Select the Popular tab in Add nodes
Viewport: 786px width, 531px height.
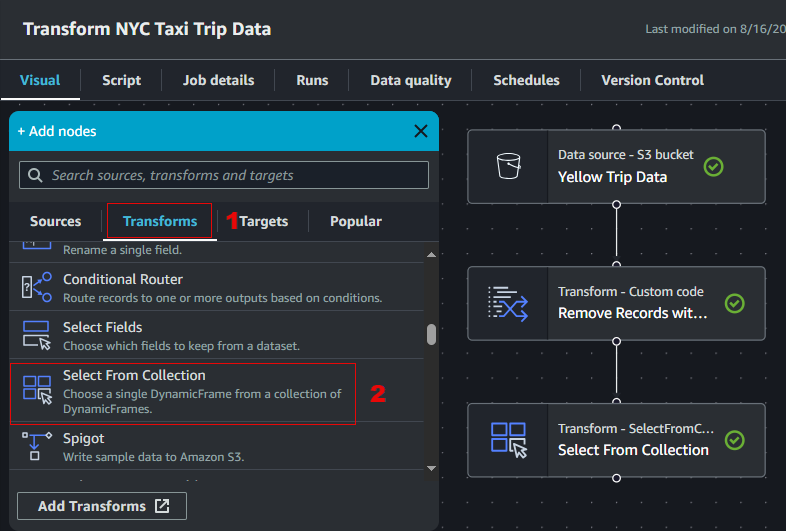(x=355, y=221)
